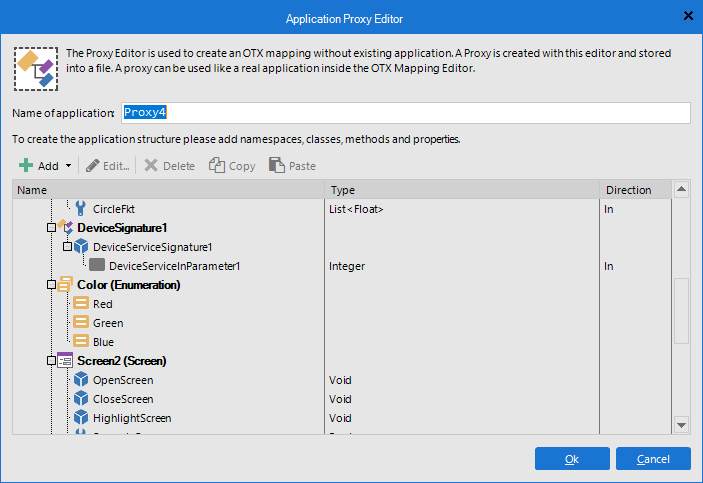The height and width of the screenshot is (483, 703).
Task: Select the CircleFkt wrench icon
Action: [x=80, y=209]
